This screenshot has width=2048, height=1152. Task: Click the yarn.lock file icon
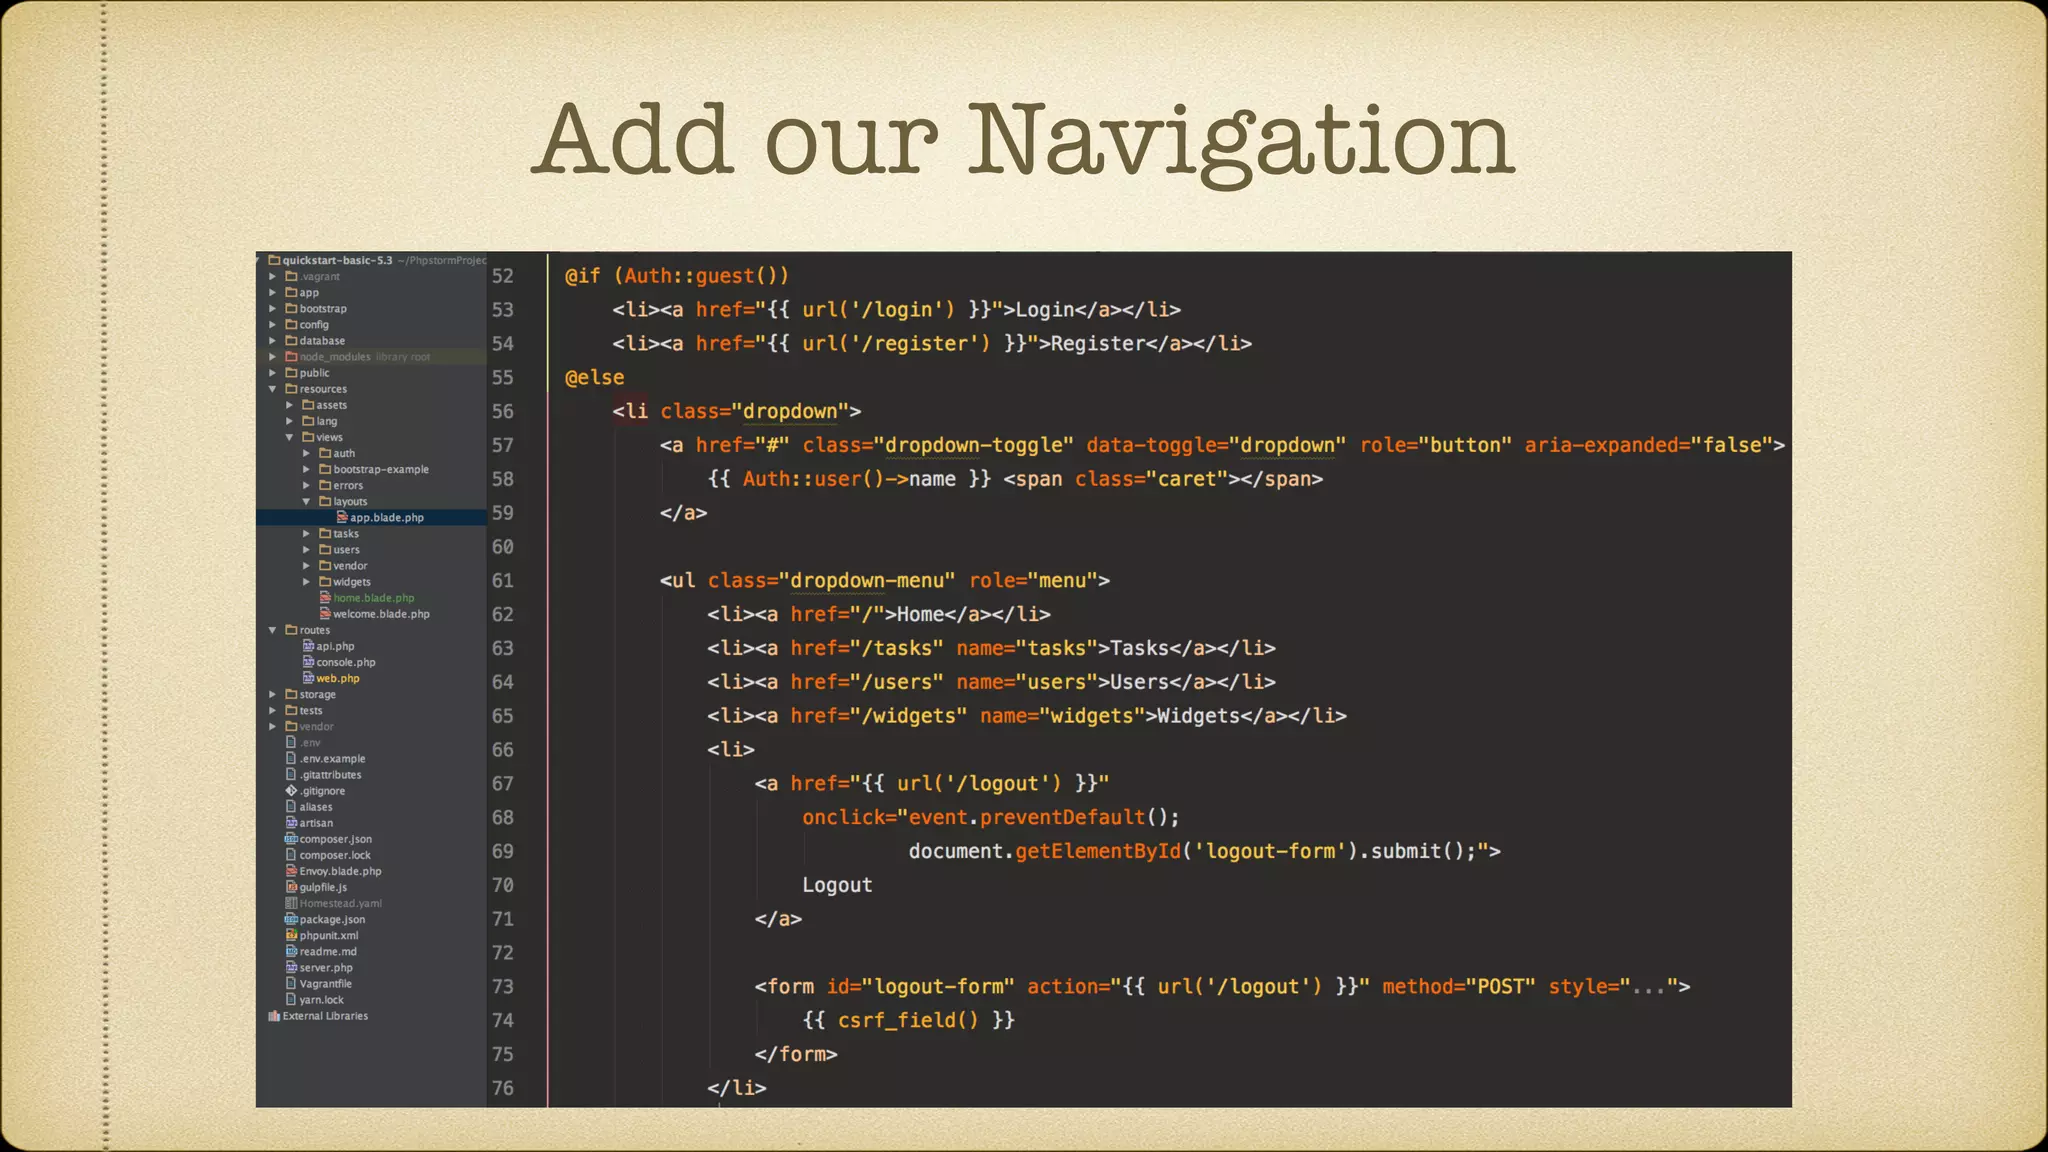click(x=291, y=998)
